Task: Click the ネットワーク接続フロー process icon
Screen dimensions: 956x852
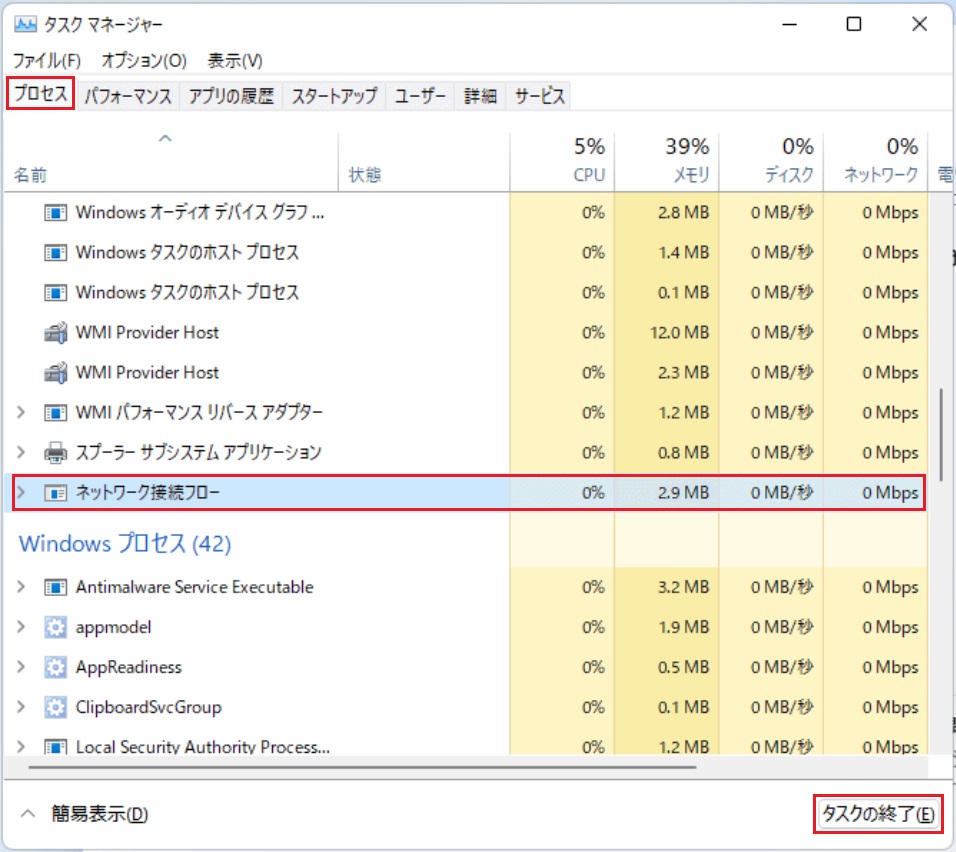Action: pyautogui.click(x=55, y=493)
